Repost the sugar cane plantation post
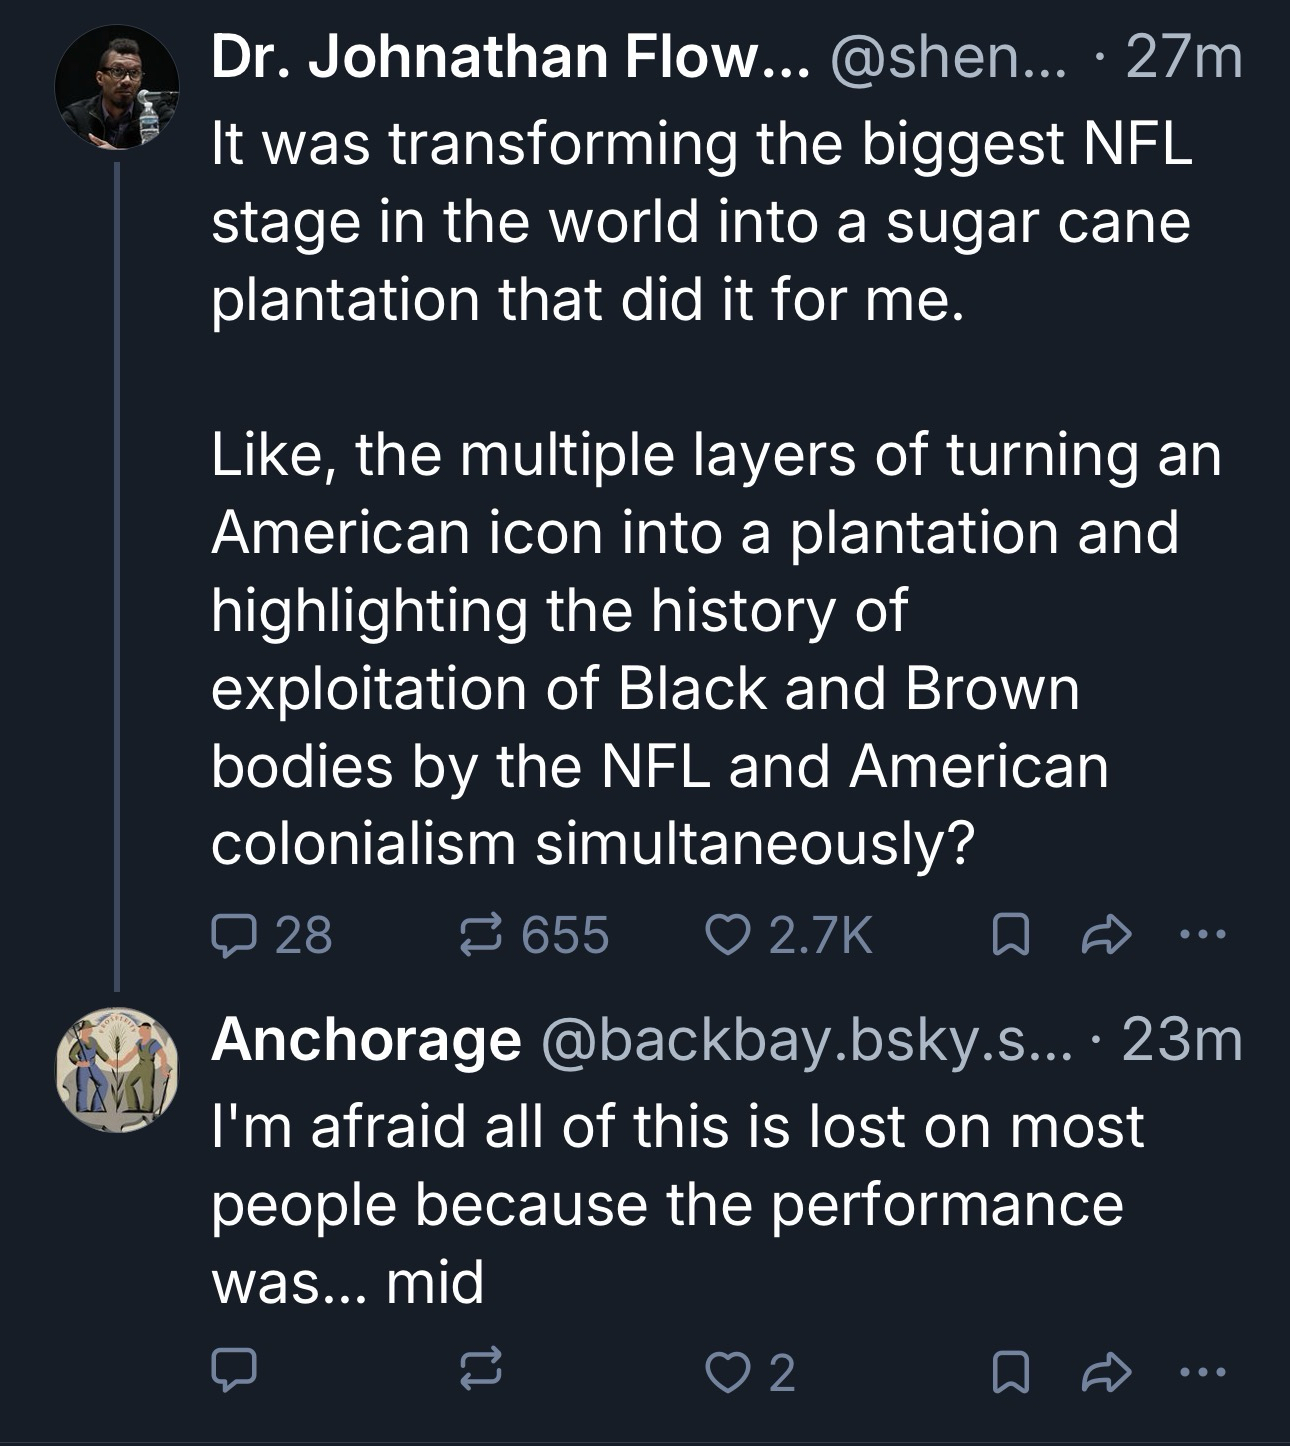 coord(480,936)
